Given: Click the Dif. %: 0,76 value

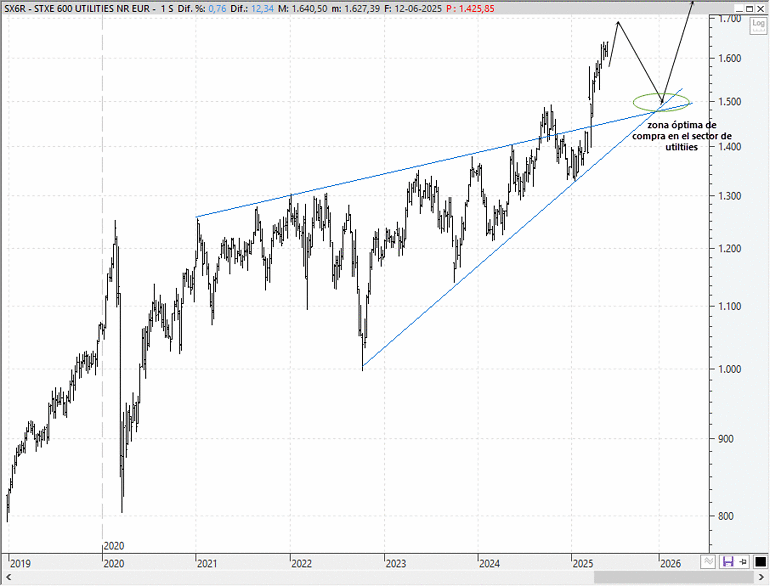Looking at the screenshot, I should coord(203,9).
